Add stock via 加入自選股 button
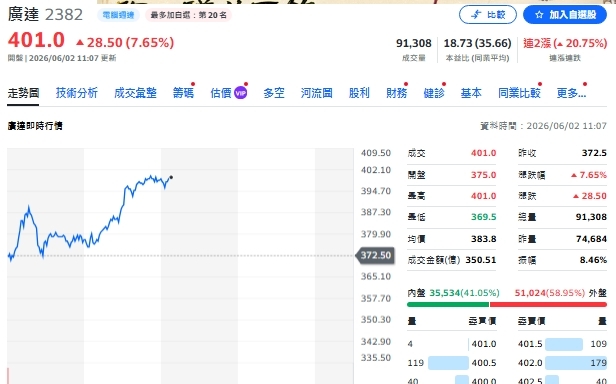The height and width of the screenshot is (384, 616). (x=565, y=15)
